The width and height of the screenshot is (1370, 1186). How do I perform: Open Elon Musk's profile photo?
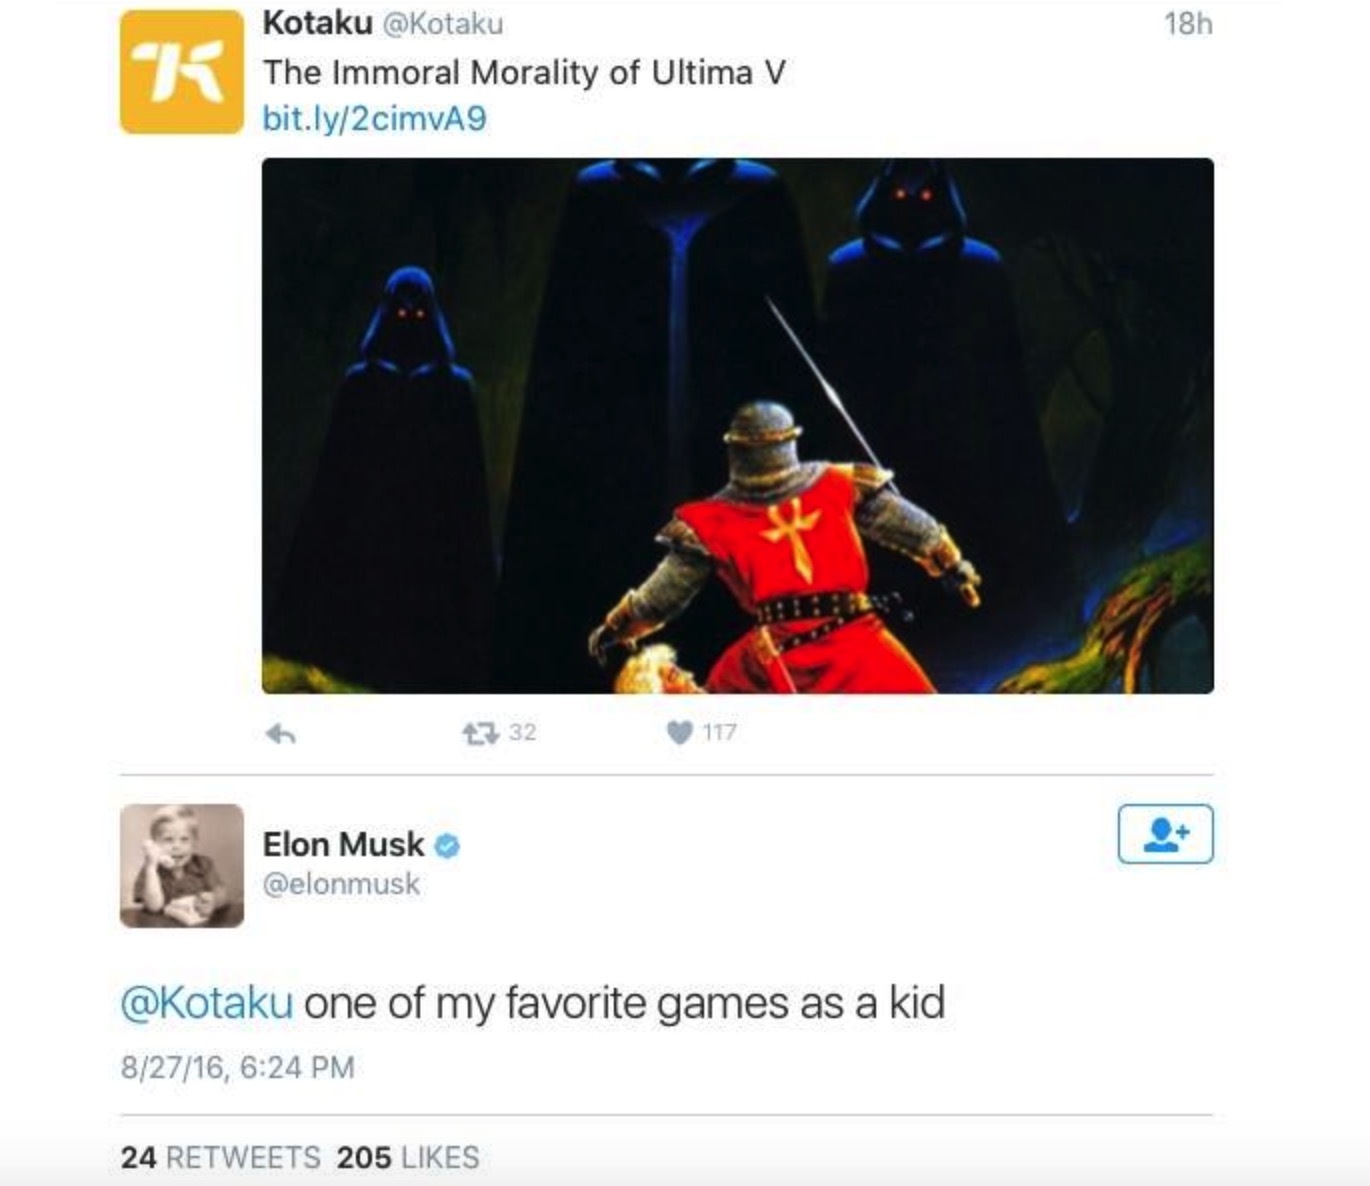(x=181, y=866)
